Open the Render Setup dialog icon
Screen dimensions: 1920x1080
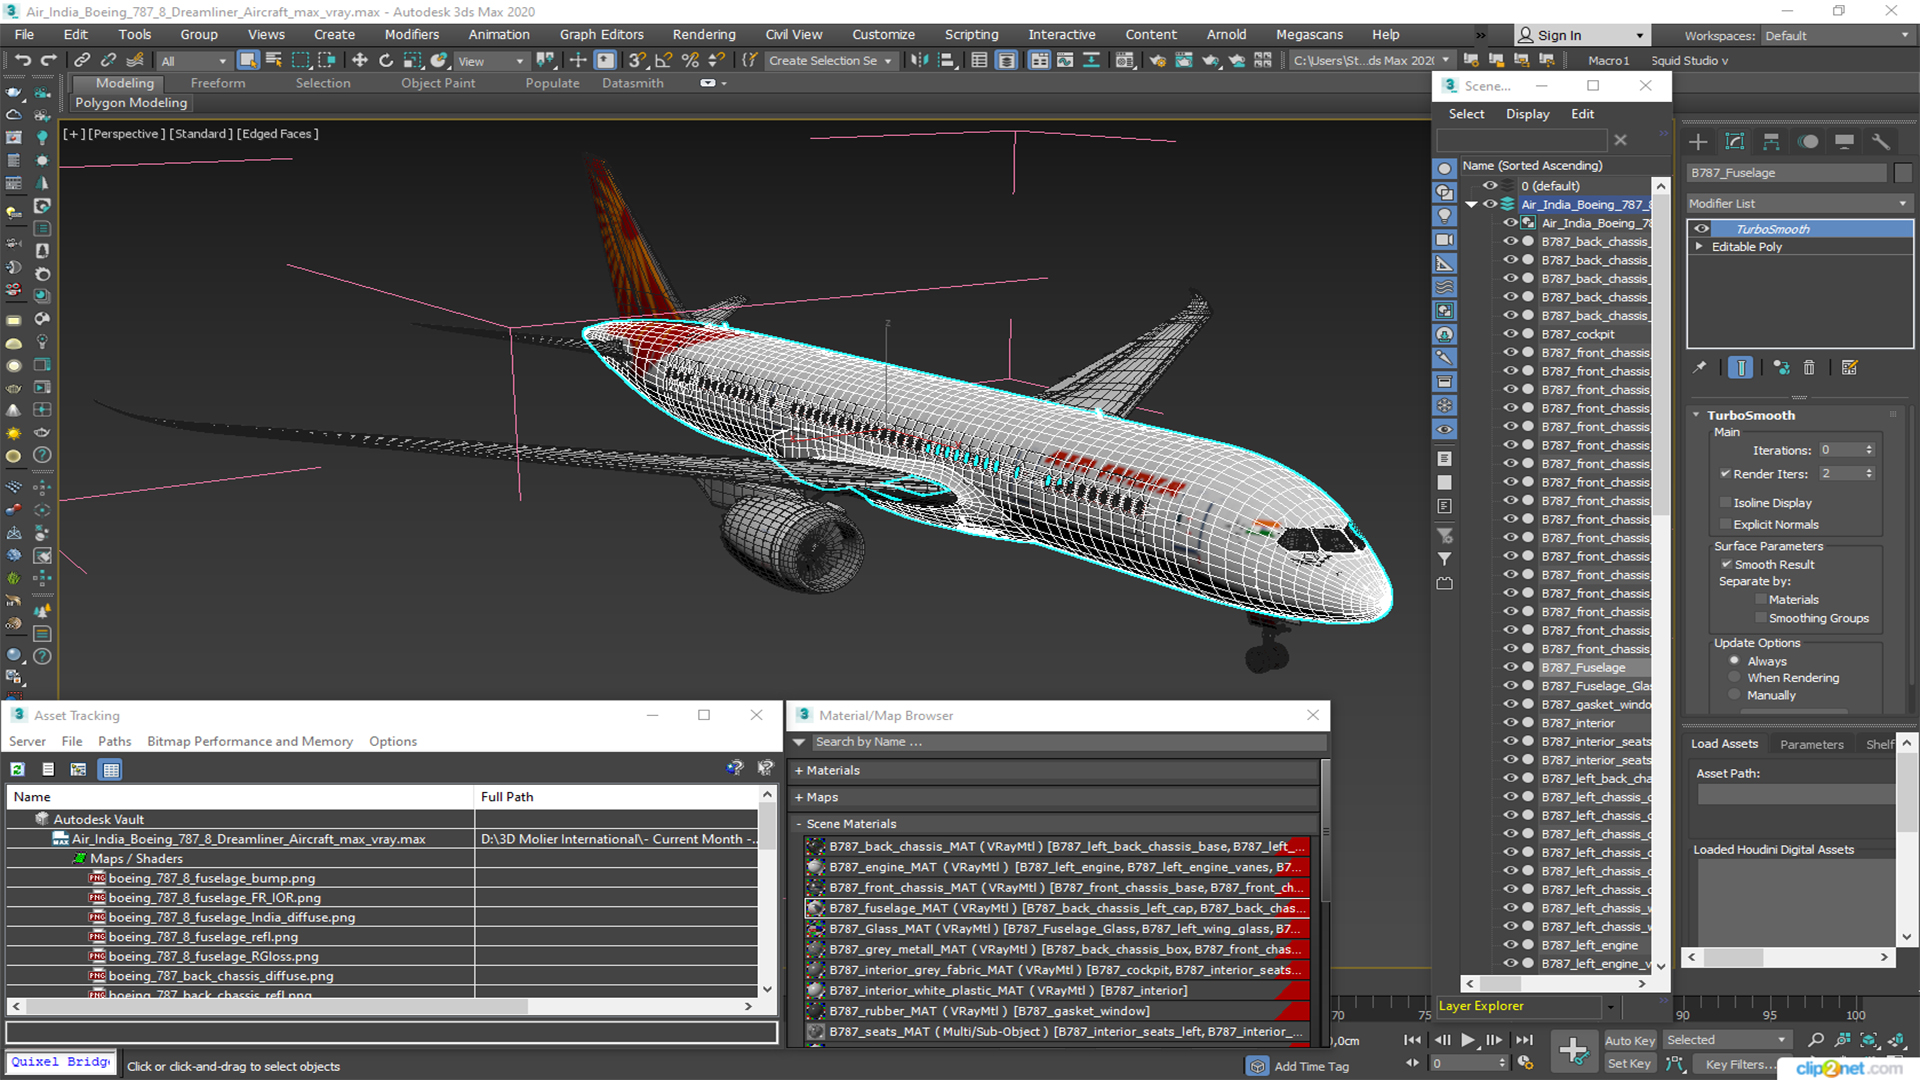(x=1157, y=61)
